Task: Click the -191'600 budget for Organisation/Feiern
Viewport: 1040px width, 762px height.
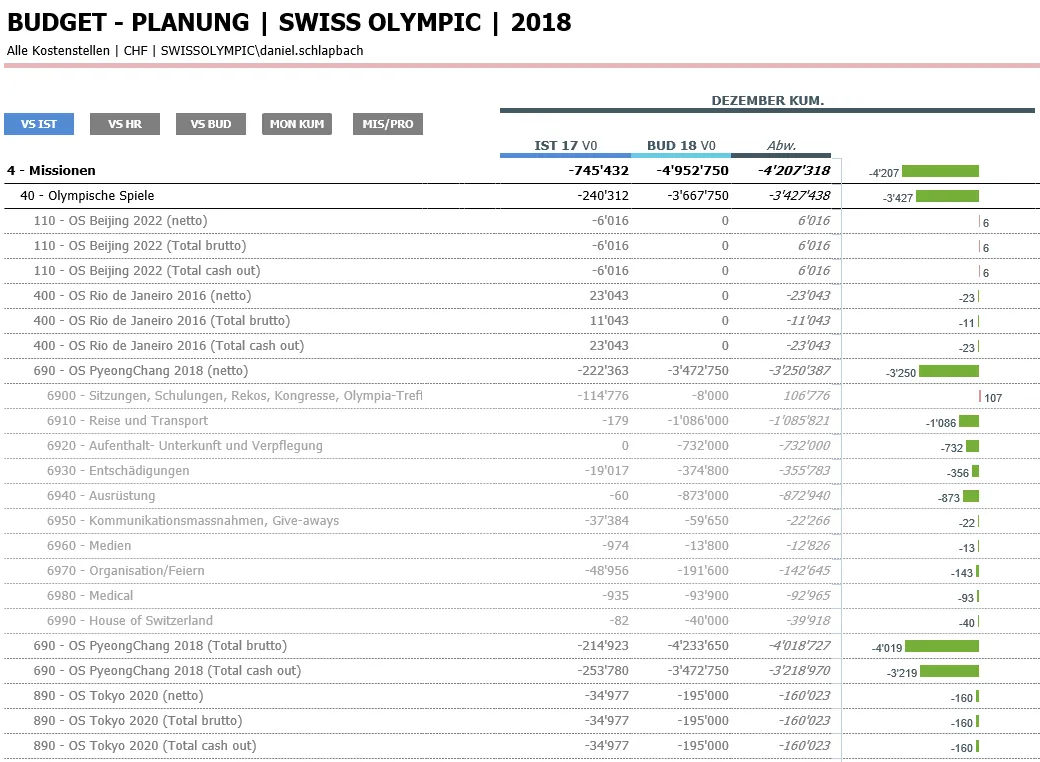Action: (702, 570)
